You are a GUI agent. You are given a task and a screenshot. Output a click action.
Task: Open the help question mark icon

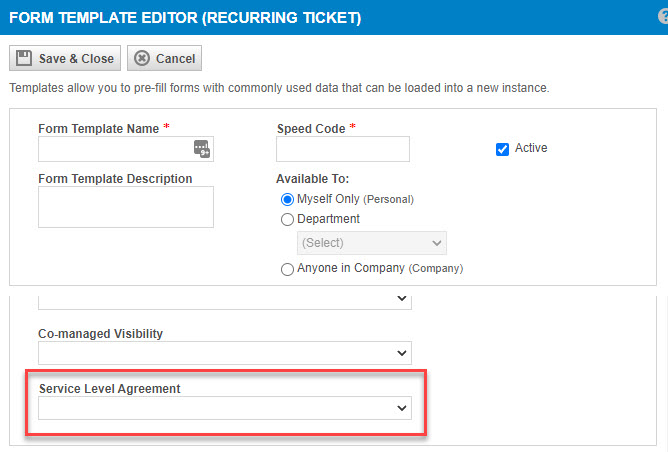point(663,17)
